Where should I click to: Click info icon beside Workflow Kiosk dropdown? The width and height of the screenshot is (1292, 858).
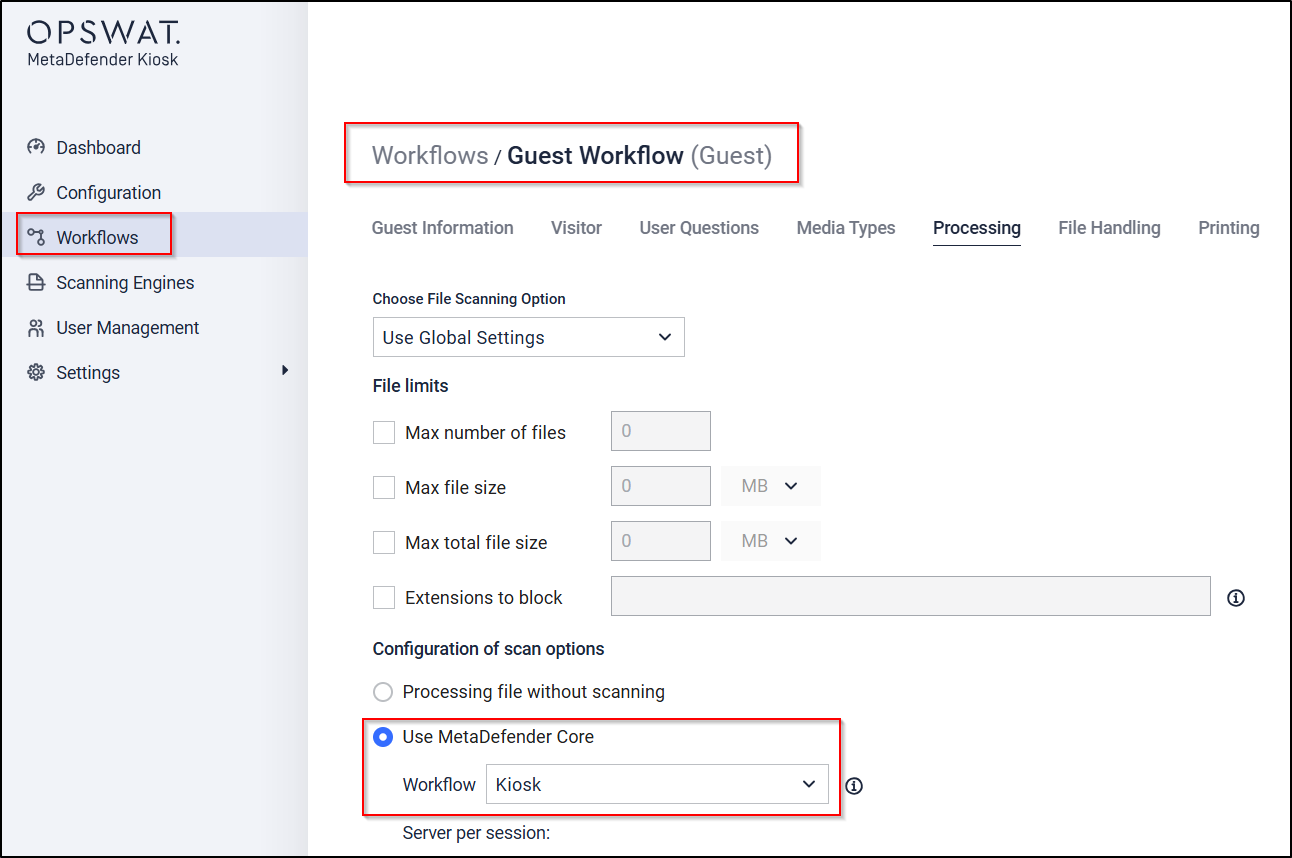[854, 785]
